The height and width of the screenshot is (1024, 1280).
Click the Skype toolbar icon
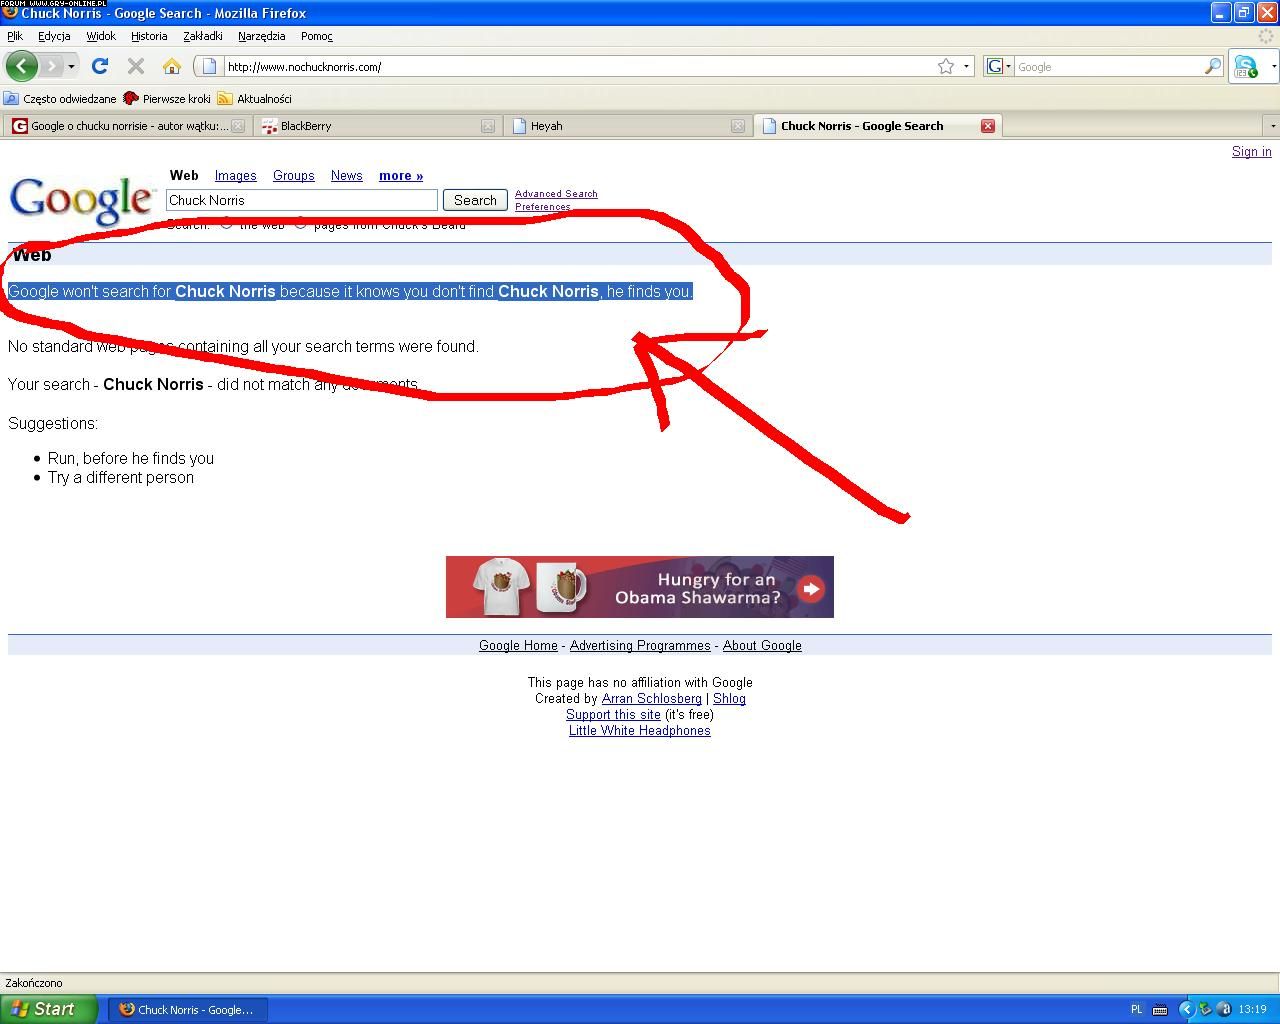tap(1246, 67)
